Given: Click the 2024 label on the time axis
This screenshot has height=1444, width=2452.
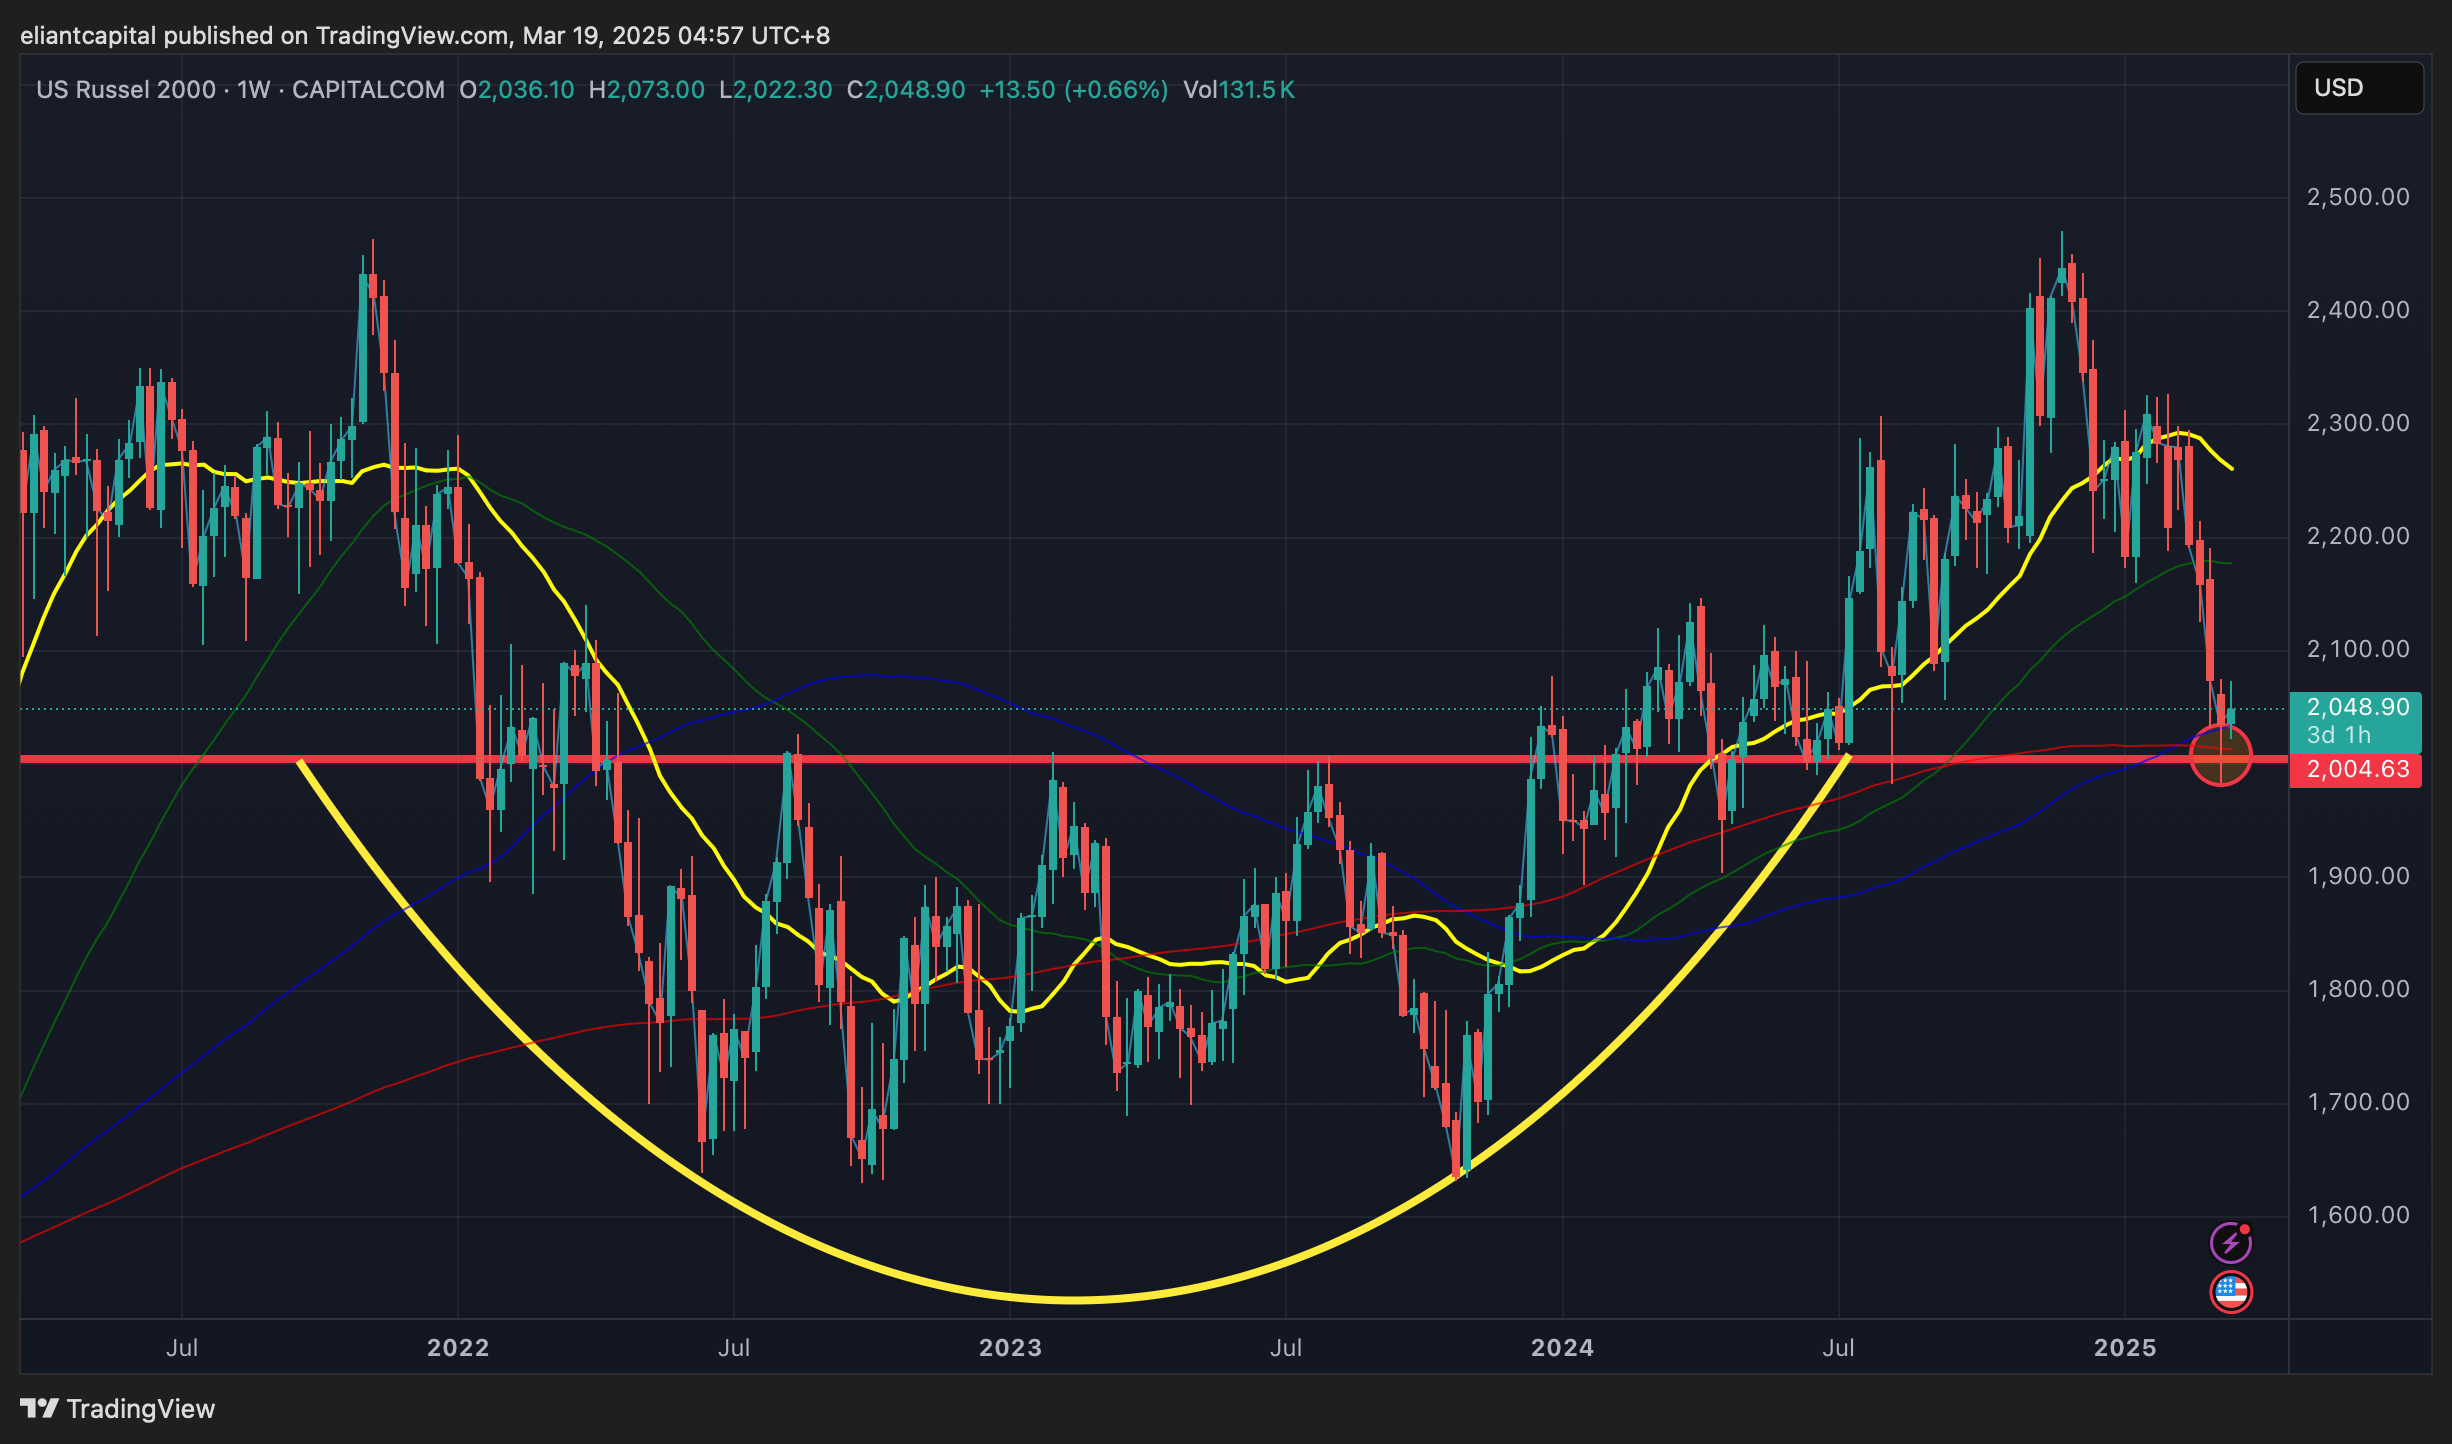Looking at the screenshot, I should click(1562, 1348).
